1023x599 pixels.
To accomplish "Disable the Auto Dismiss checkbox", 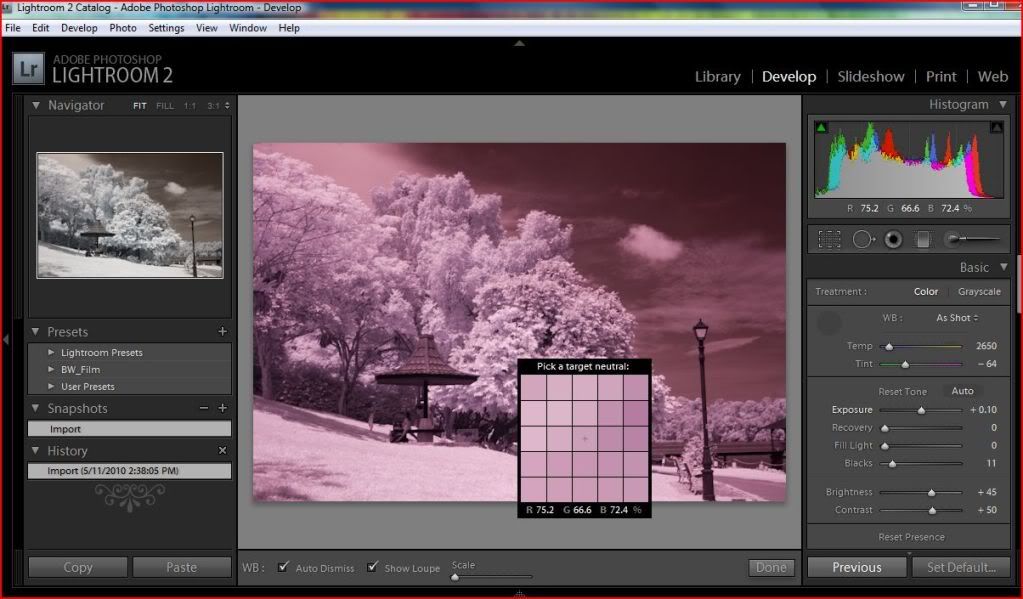I will [283, 567].
